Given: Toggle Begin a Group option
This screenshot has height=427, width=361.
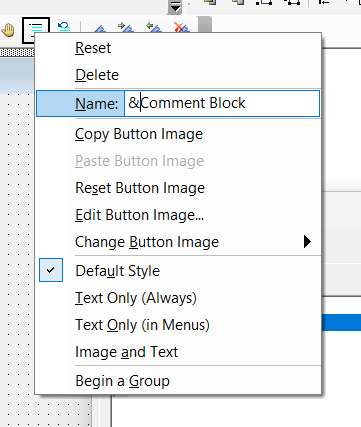Looking at the screenshot, I should click(178, 381).
